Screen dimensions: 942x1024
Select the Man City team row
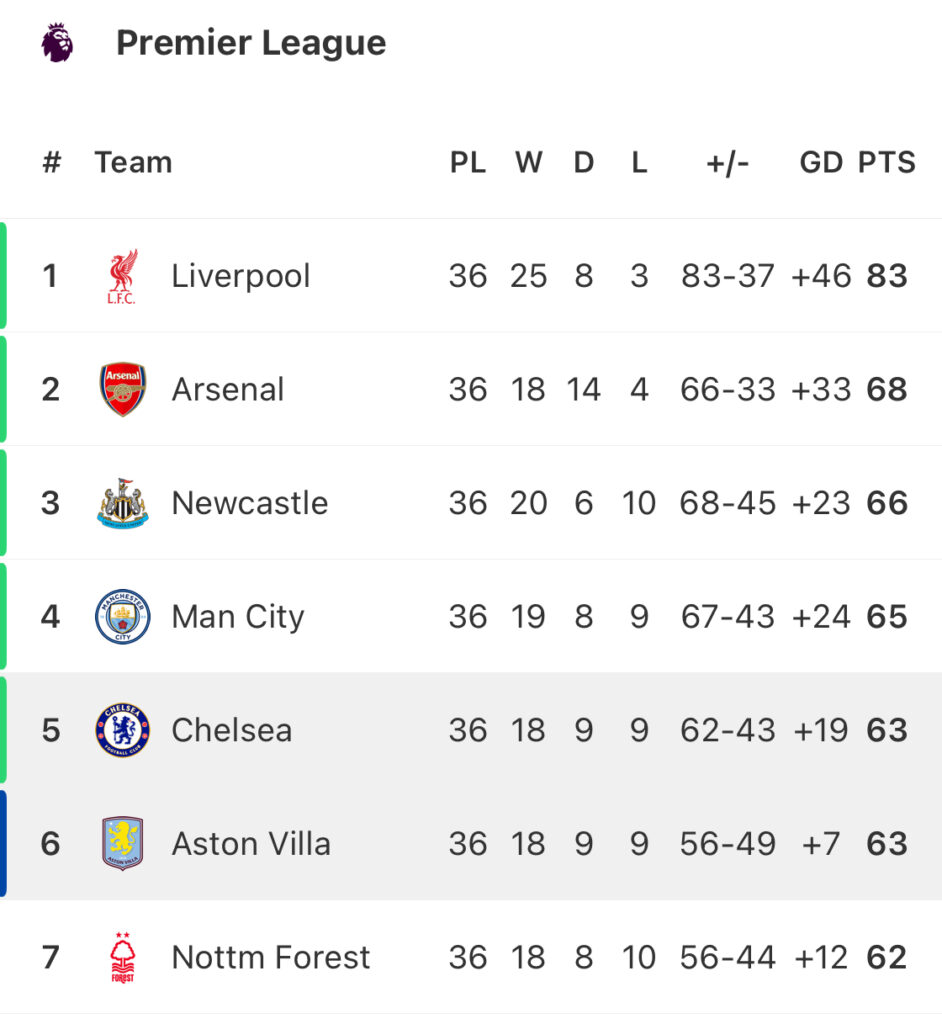click(471, 616)
